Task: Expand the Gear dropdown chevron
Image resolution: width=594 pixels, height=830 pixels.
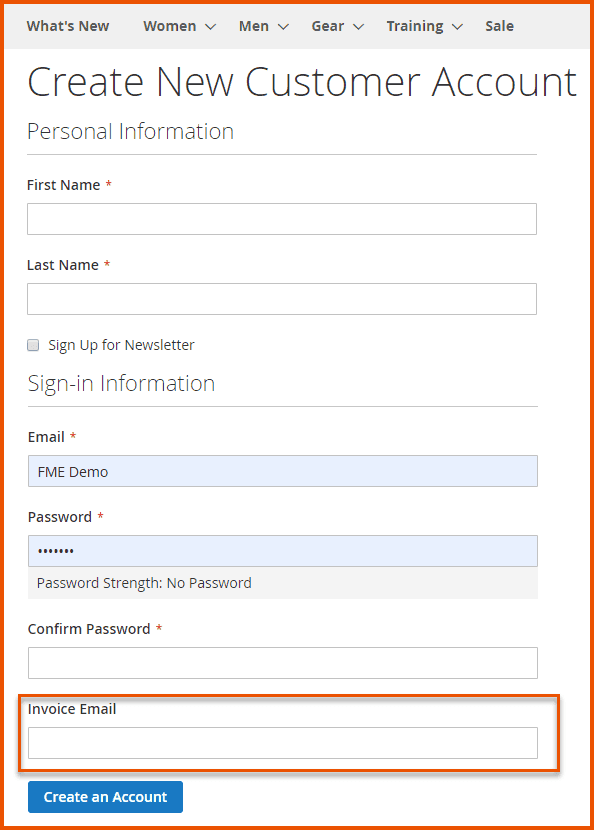Action: coord(357,26)
